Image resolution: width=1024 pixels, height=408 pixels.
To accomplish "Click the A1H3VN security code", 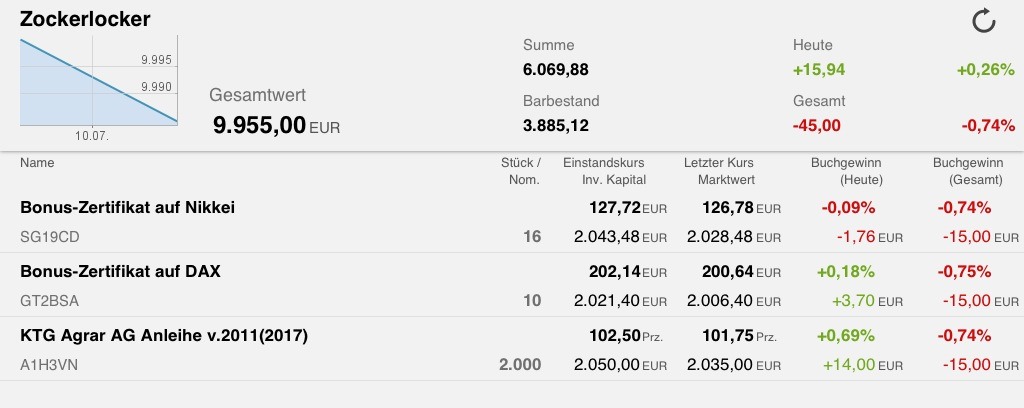I will (x=49, y=365).
